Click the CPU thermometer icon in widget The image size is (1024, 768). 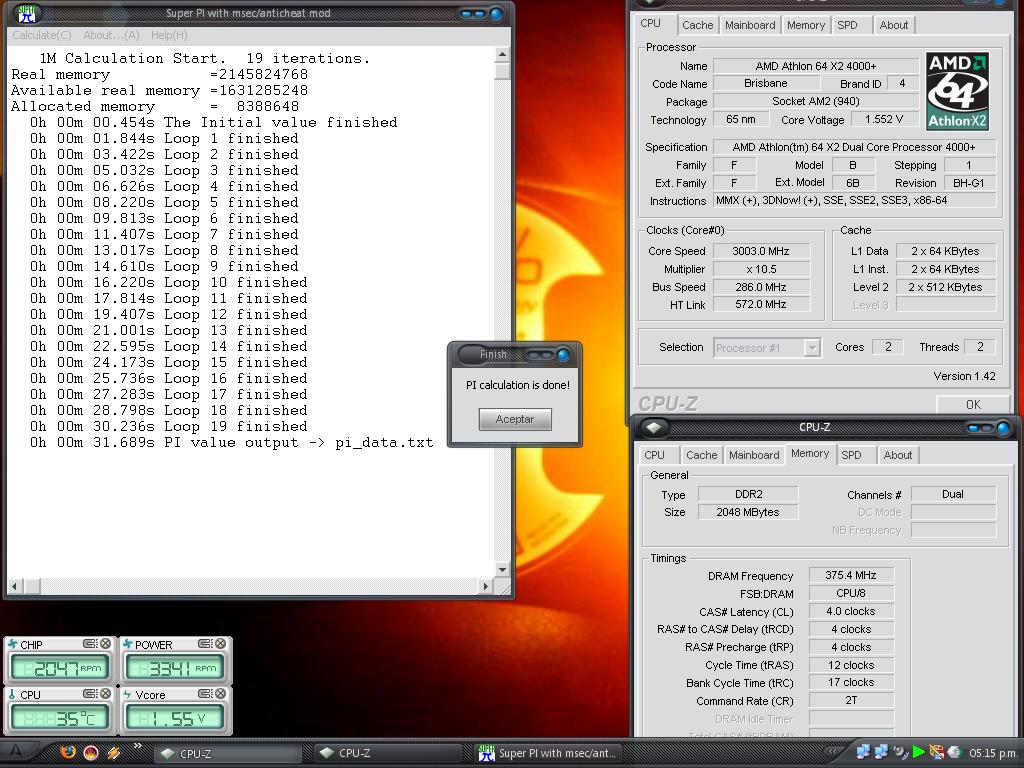click(x=12, y=694)
